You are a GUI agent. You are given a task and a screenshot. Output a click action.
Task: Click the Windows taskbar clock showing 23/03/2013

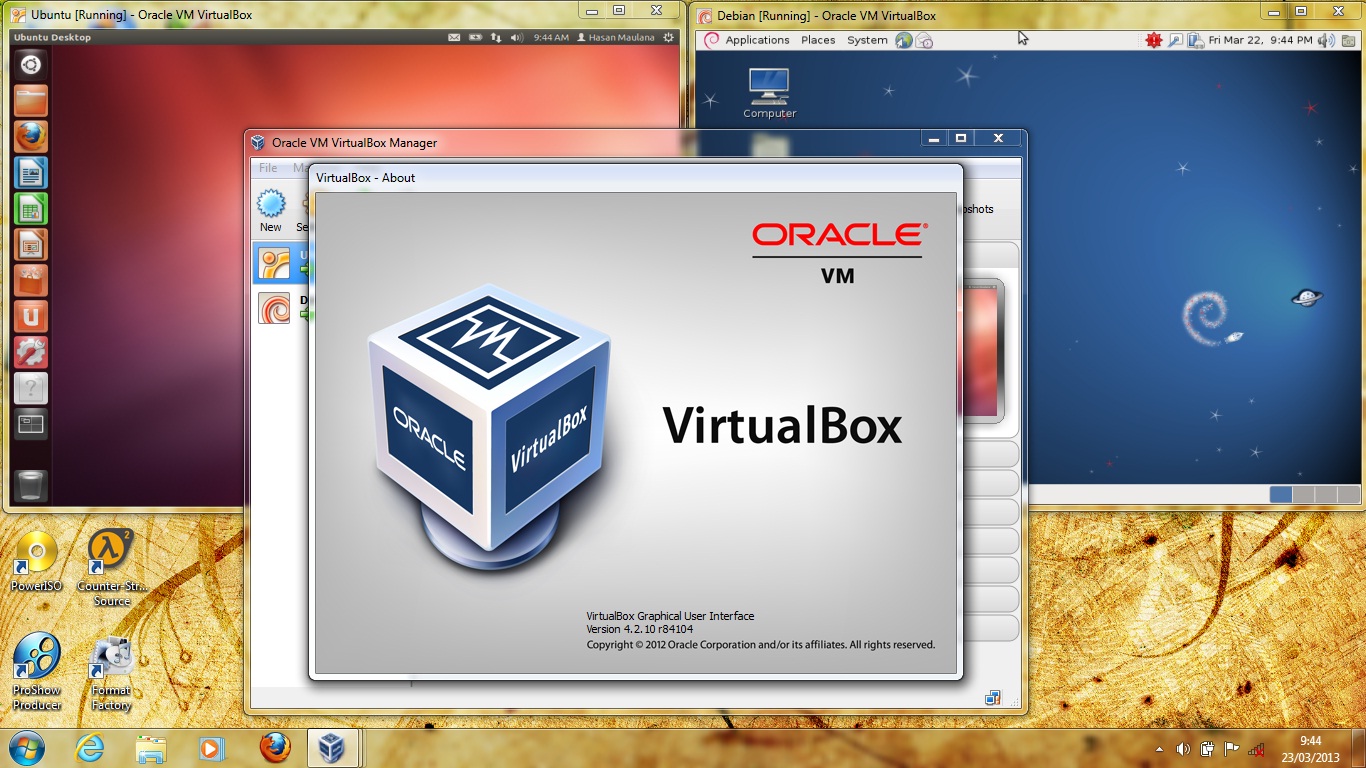[x=1310, y=748]
